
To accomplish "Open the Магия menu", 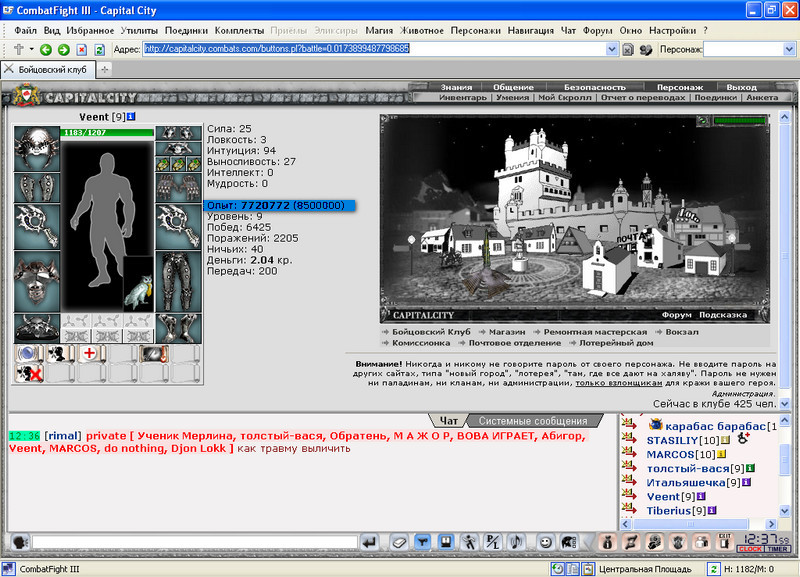I will point(379,31).
